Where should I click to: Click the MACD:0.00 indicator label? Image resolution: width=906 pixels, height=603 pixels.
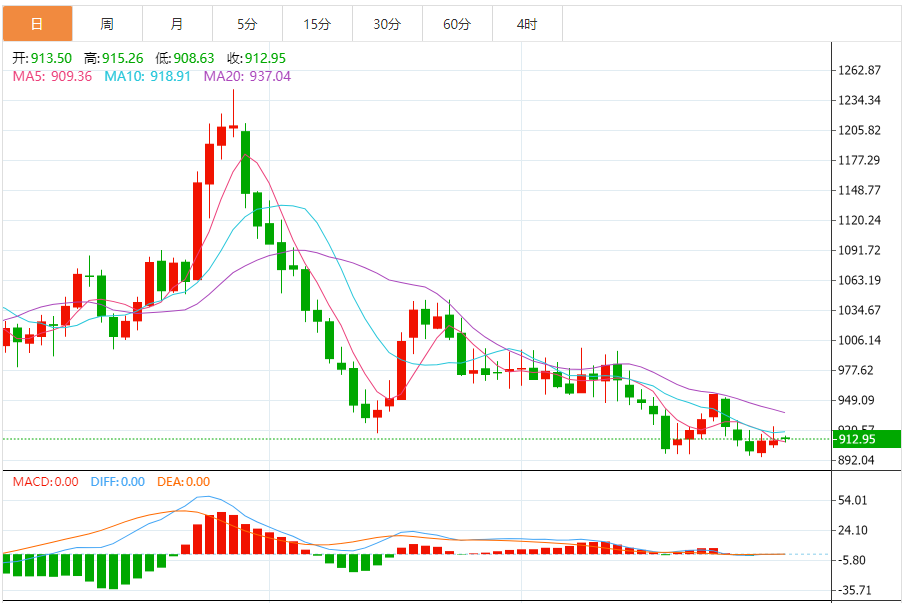click(x=46, y=482)
